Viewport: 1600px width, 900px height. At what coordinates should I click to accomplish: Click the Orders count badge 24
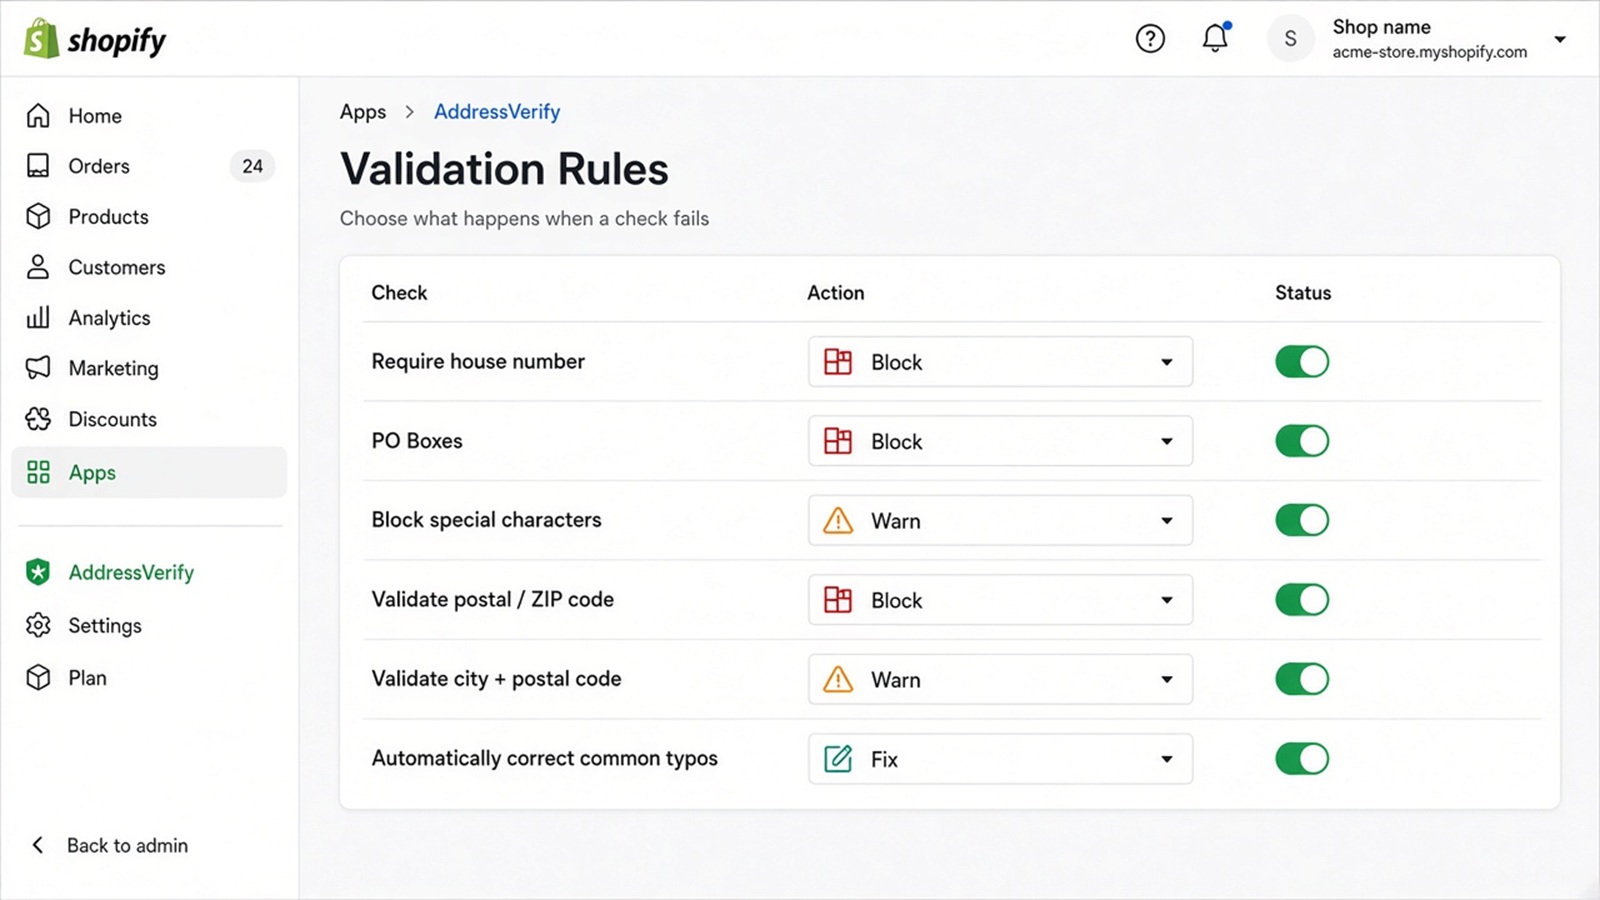pyautogui.click(x=252, y=166)
